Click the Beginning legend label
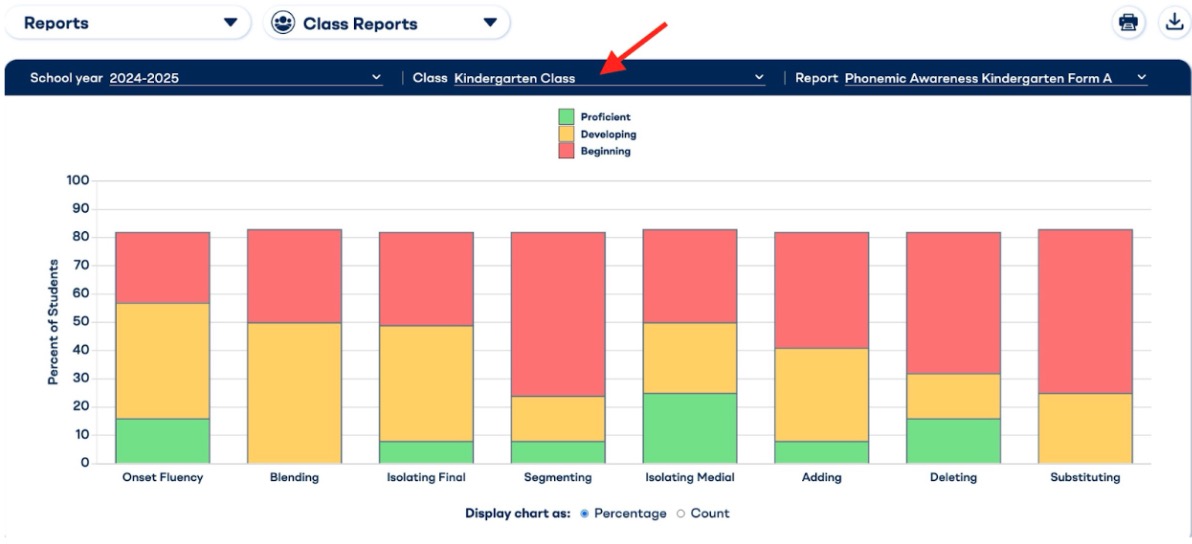This screenshot has width=1192, height=544. tap(606, 151)
